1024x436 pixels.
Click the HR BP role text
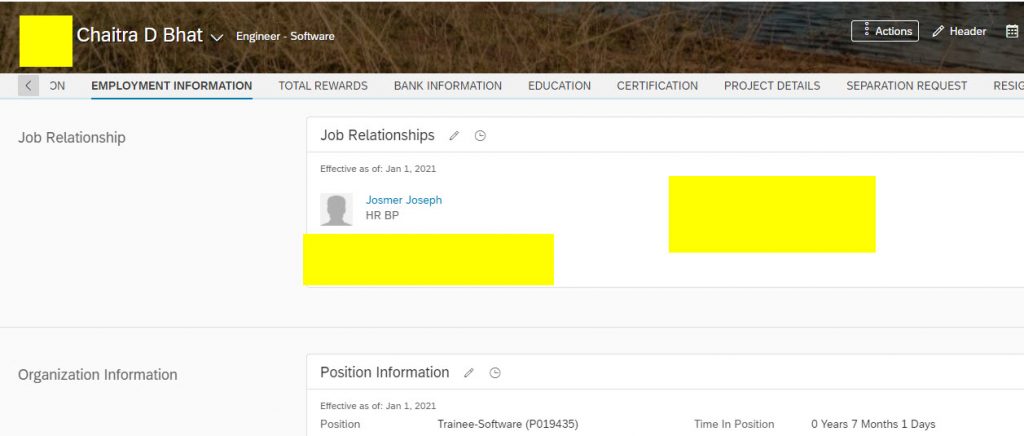[382, 215]
